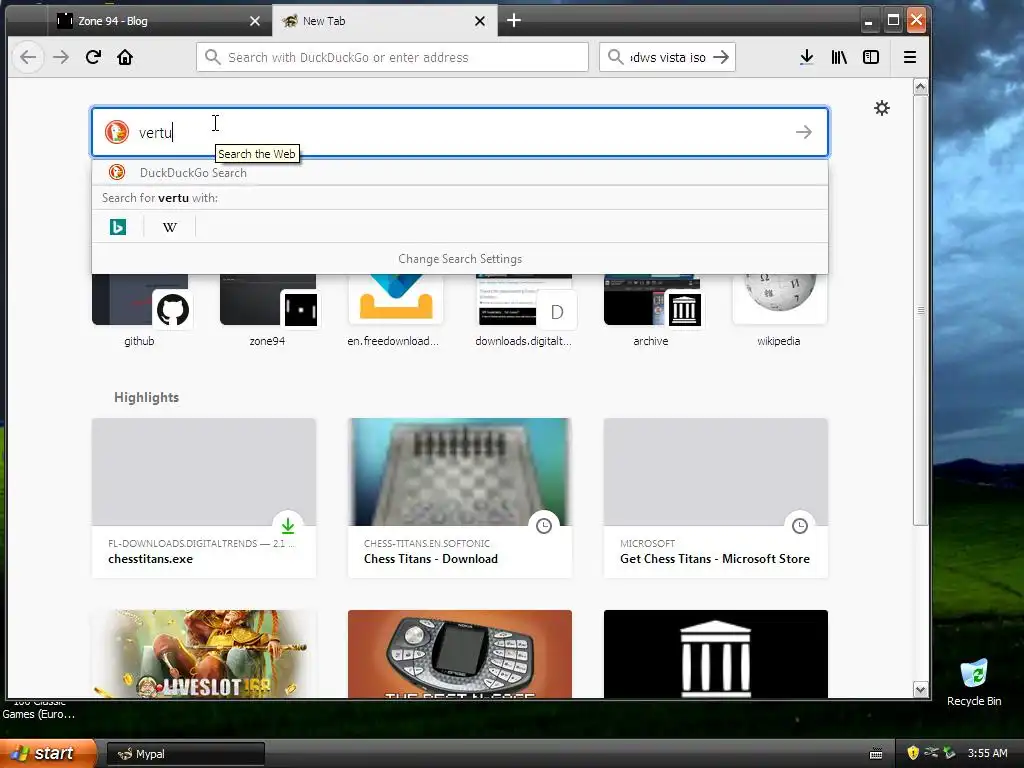Click the 3:55 AM system clock
The width and height of the screenshot is (1024, 768).
coord(987,753)
